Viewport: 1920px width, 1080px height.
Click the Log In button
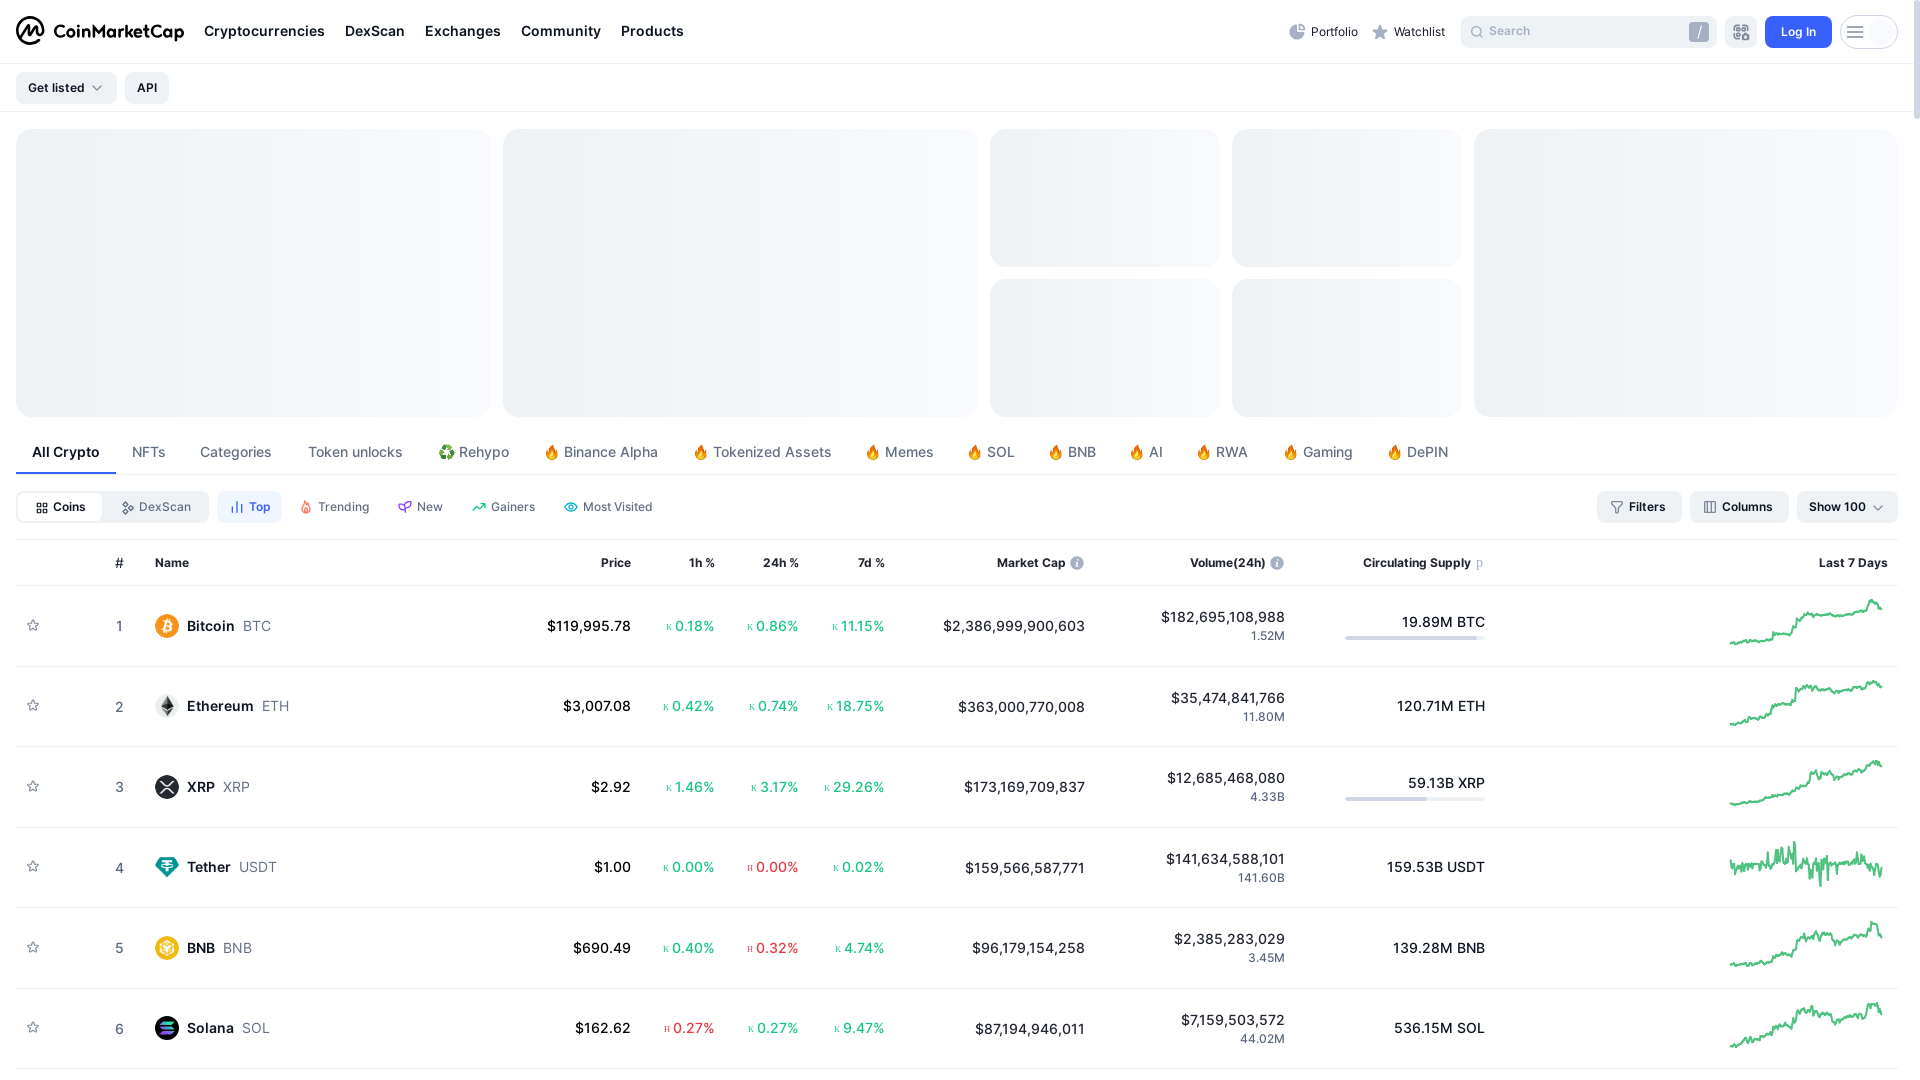(x=1798, y=32)
